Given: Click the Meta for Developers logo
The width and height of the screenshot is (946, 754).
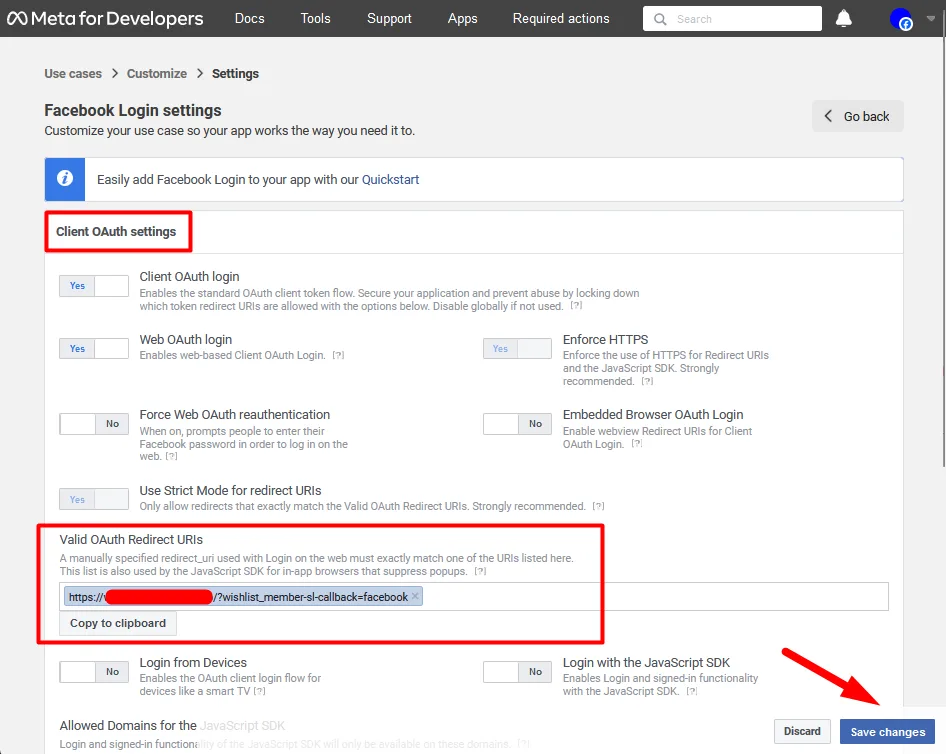Looking at the screenshot, I should pyautogui.click(x=103, y=18).
